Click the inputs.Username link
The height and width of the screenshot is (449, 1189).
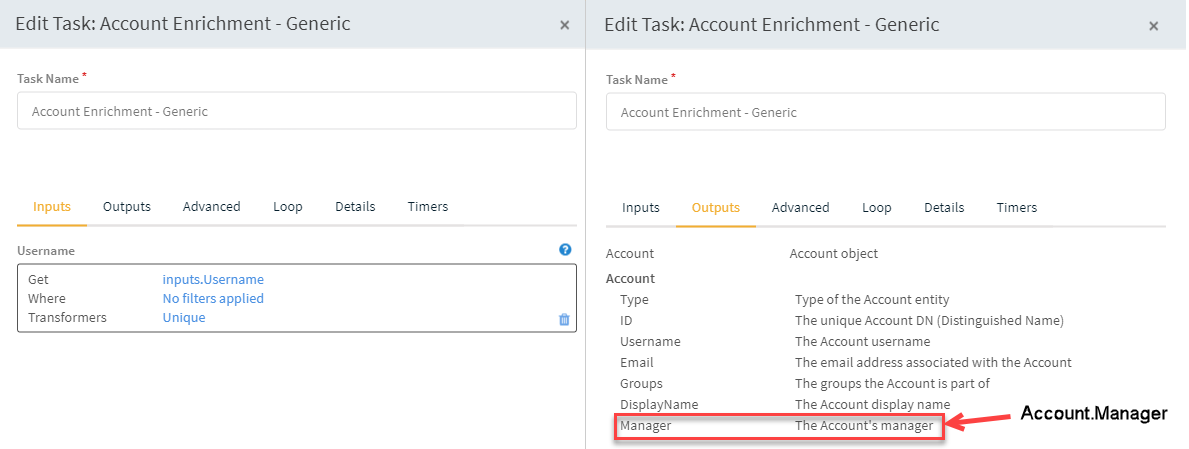coord(213,280)
